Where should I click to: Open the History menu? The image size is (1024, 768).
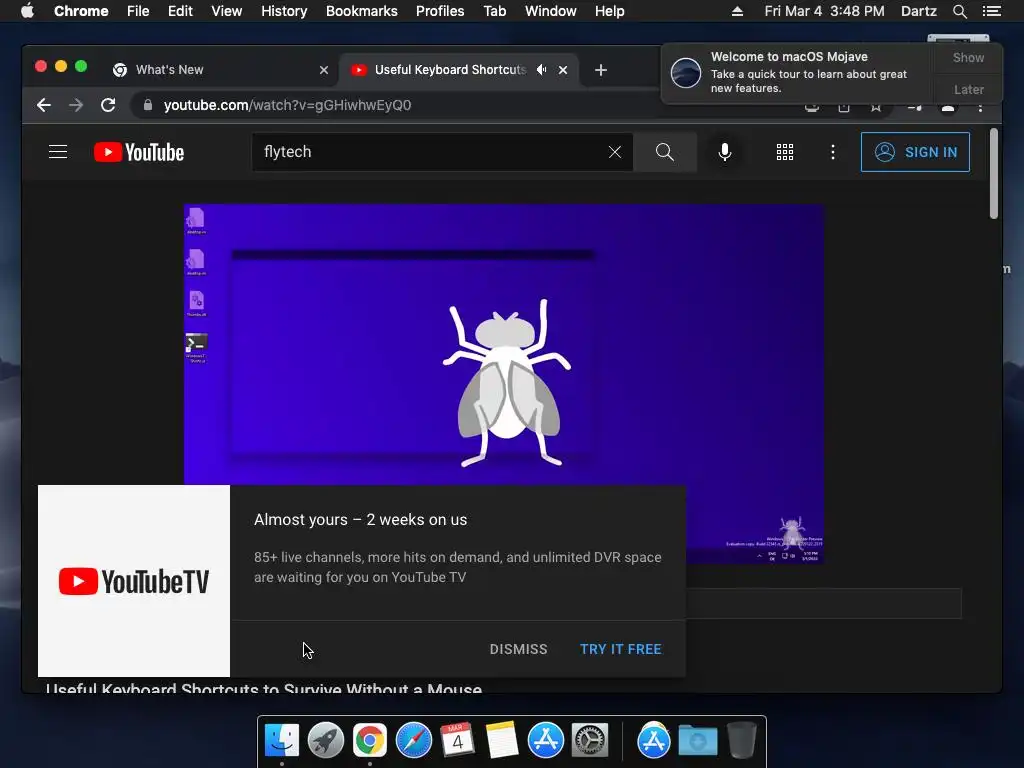click(284, 11)
